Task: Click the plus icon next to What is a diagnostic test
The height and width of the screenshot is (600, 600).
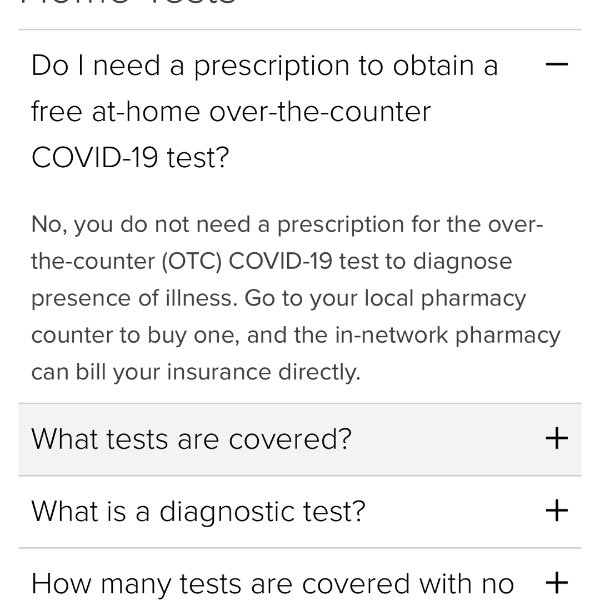Action: (x=556, y=510)
